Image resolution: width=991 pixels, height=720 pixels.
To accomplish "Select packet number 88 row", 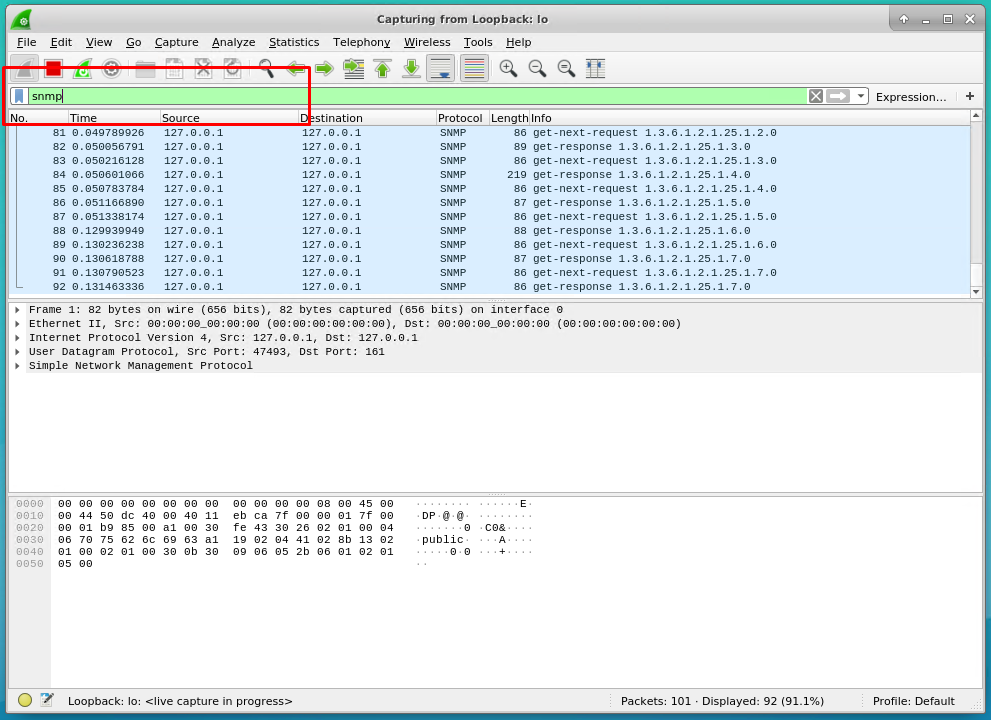I will click(490, 231).
